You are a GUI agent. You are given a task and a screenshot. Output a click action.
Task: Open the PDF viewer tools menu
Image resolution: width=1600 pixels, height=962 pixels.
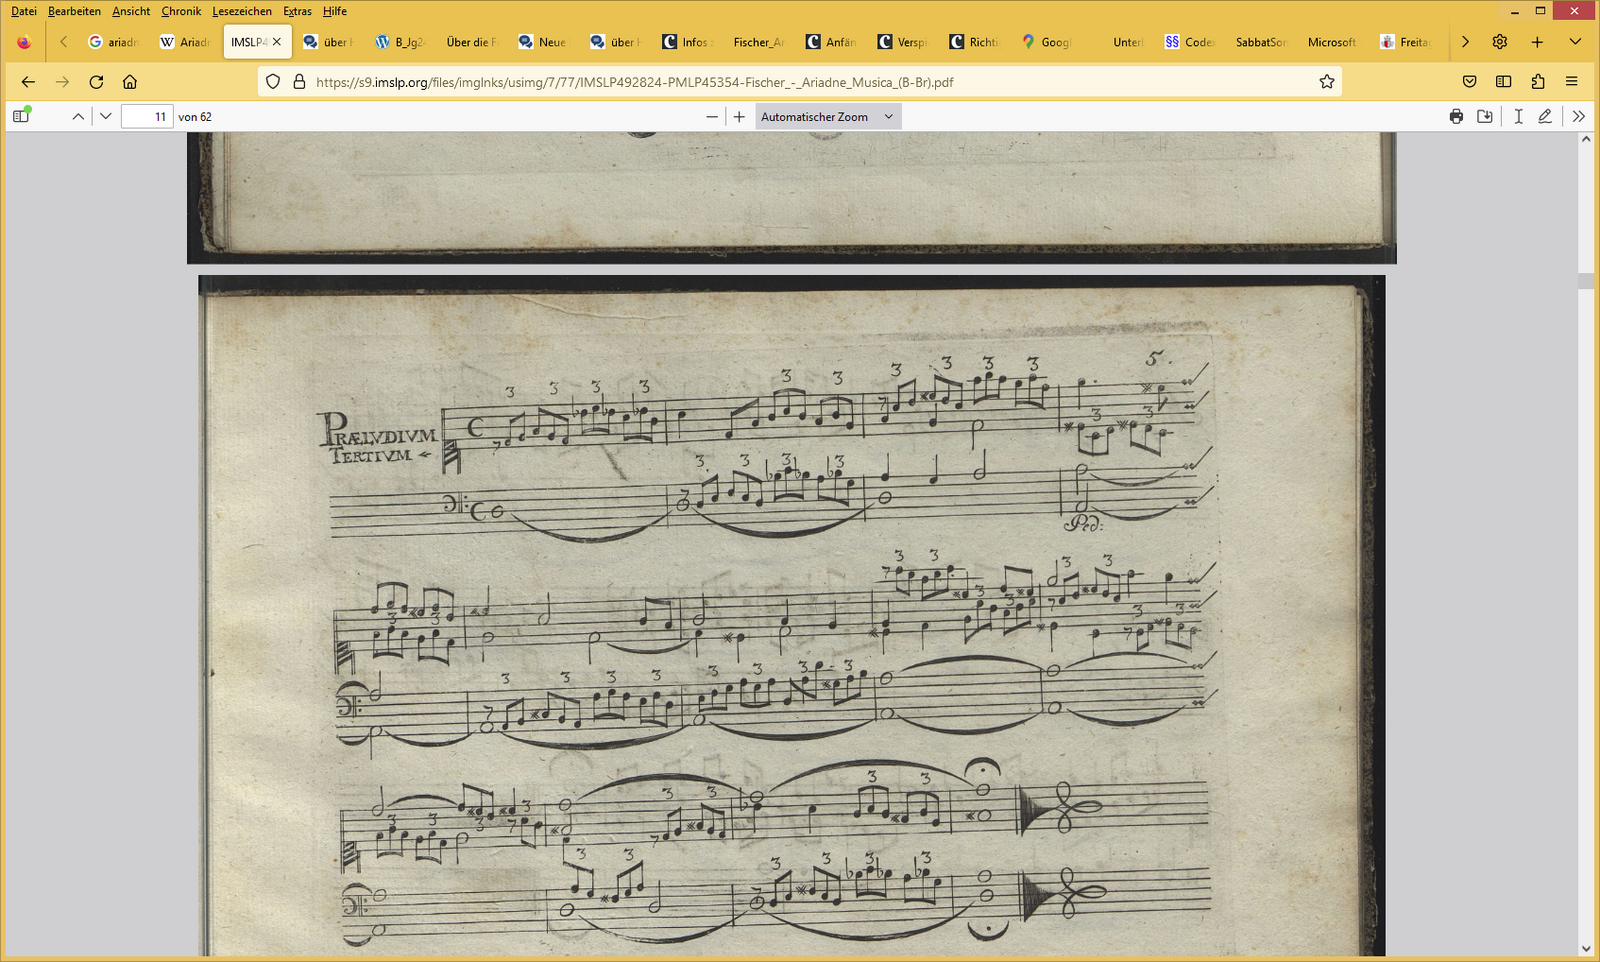[x=1578, y=116]
